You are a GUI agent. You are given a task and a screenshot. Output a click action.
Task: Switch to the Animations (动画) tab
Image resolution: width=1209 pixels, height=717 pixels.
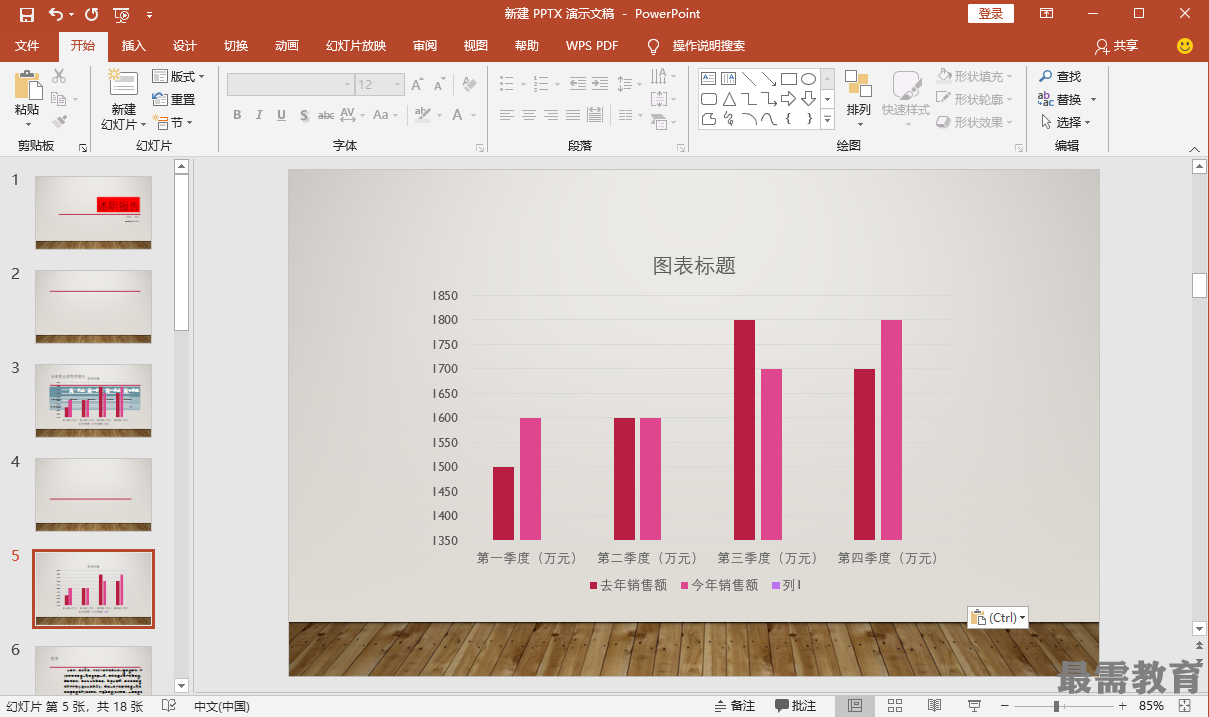point(287,46)
